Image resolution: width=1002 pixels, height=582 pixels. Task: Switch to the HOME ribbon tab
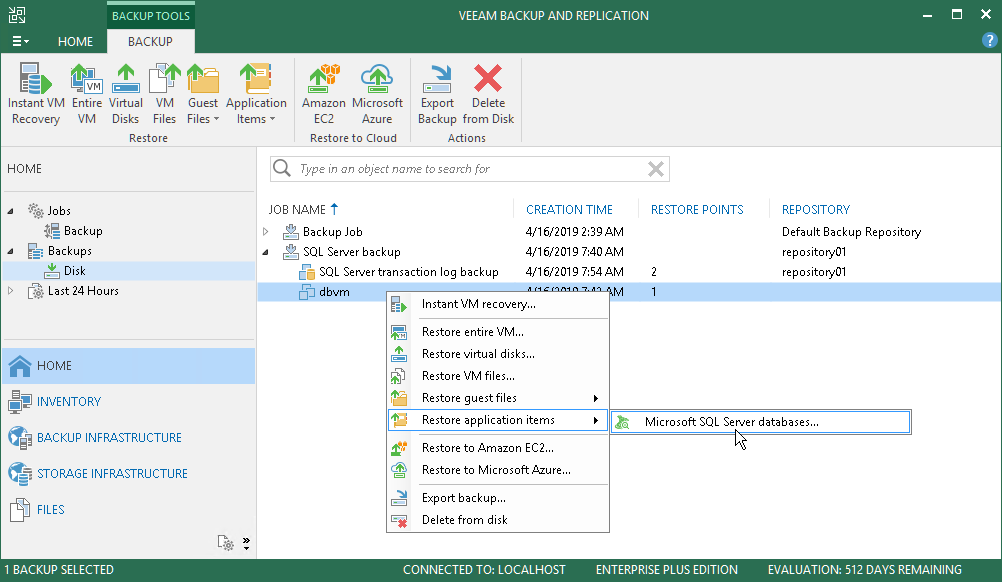pyautogui.click(x=75, y=42)
